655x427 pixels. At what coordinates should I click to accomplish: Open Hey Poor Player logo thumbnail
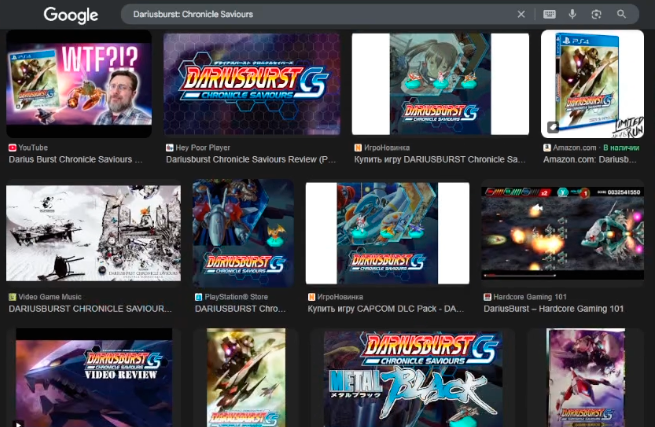(x=251, y=84)
